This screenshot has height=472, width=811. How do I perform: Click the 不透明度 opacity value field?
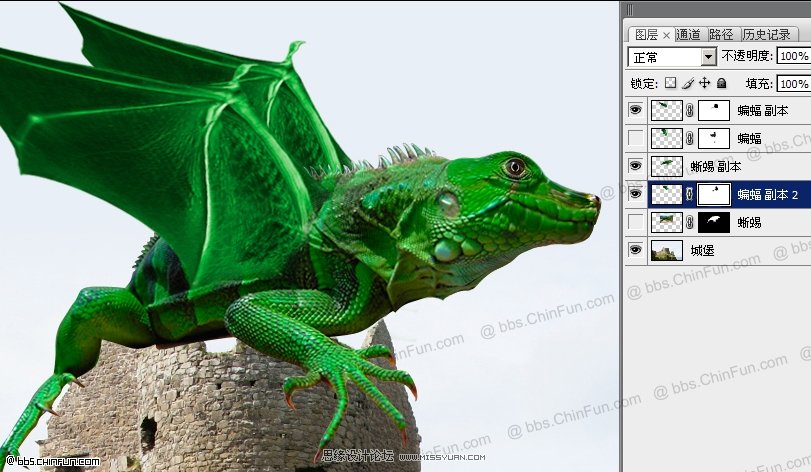coord(793,56)
